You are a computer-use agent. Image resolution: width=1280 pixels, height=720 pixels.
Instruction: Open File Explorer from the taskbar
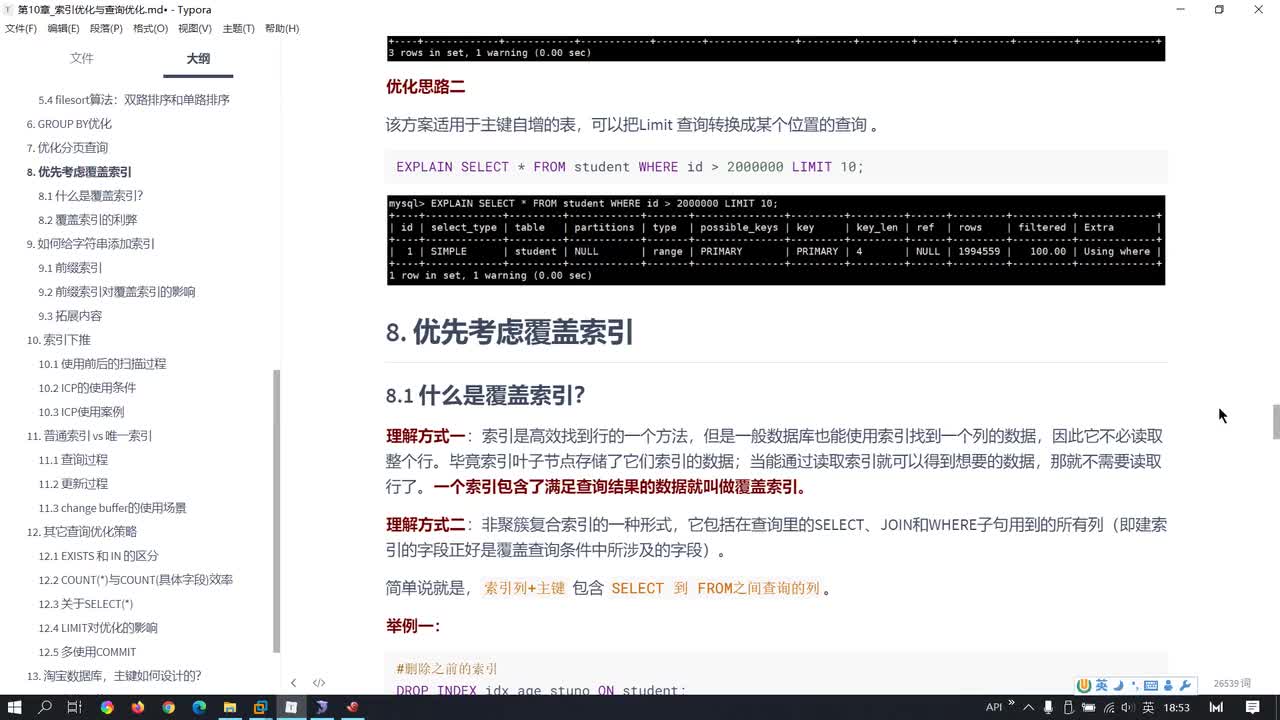[x=230, y=707]
